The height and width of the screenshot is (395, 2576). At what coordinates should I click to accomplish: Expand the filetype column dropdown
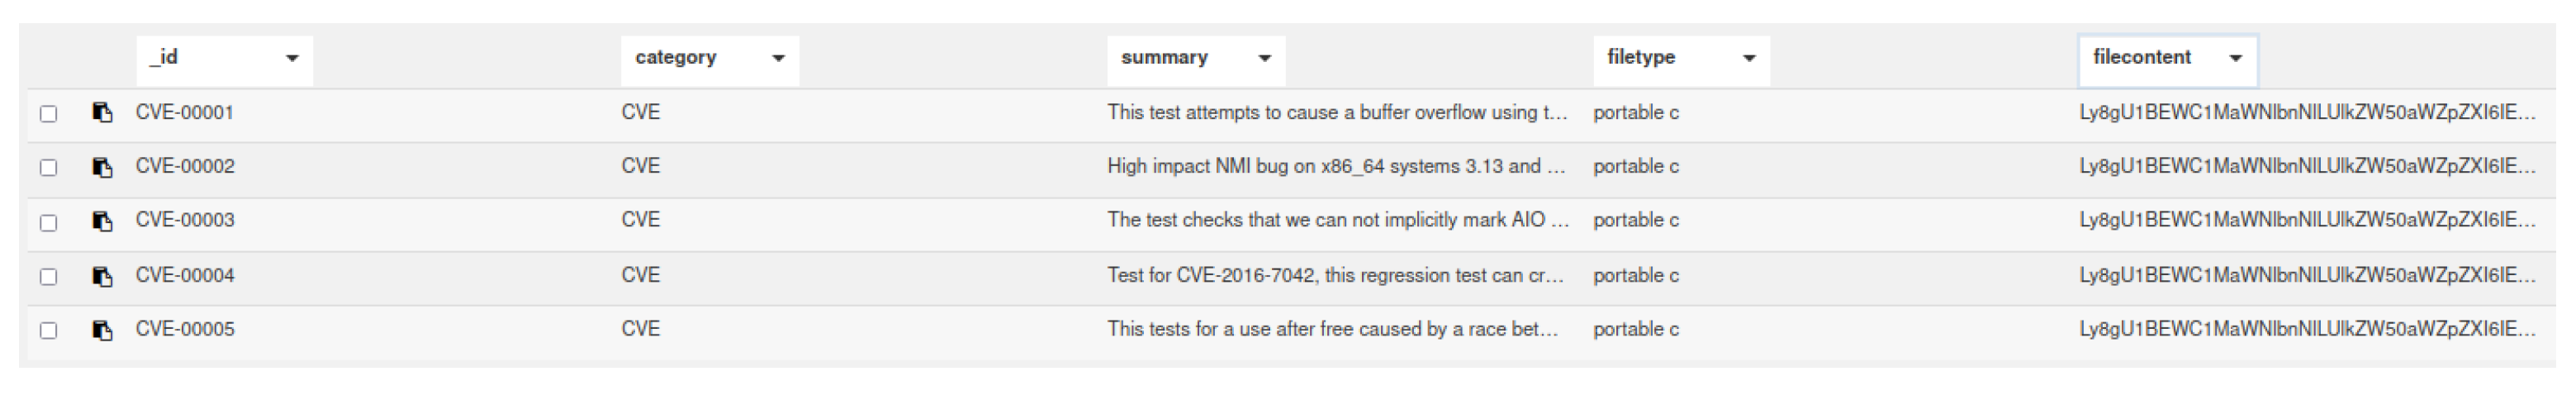click(x=1749, y=58)
